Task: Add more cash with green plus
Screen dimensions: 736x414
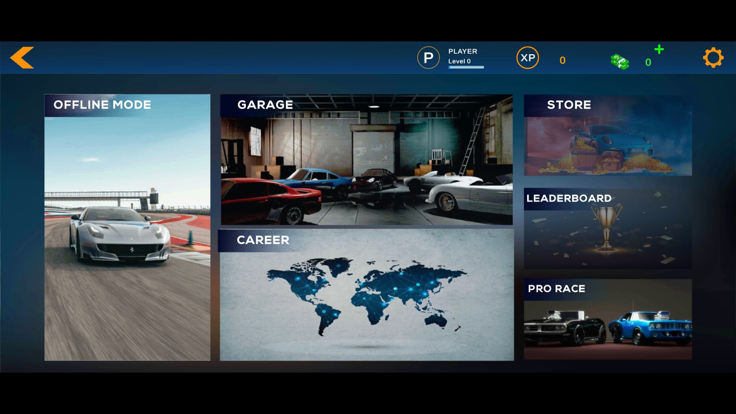Action: coord(659,49)
